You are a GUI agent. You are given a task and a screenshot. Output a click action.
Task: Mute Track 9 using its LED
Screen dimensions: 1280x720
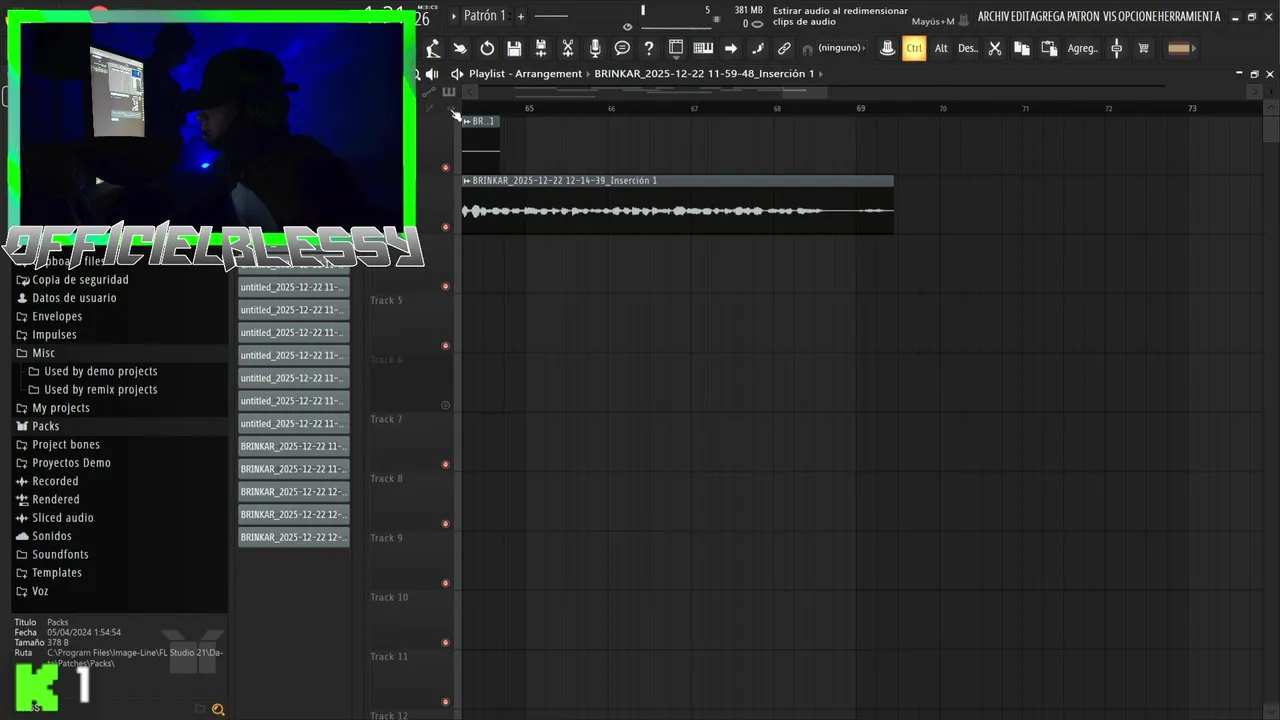point(446,583)
